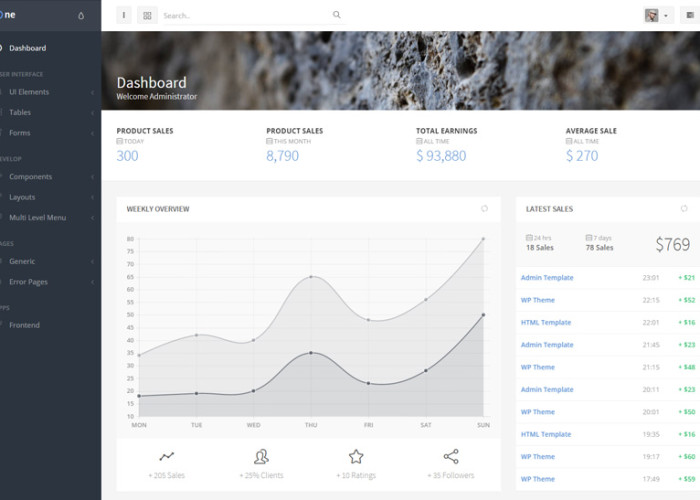
Task: Click the SUN data point on upper chart line
Action: point(483,239)
